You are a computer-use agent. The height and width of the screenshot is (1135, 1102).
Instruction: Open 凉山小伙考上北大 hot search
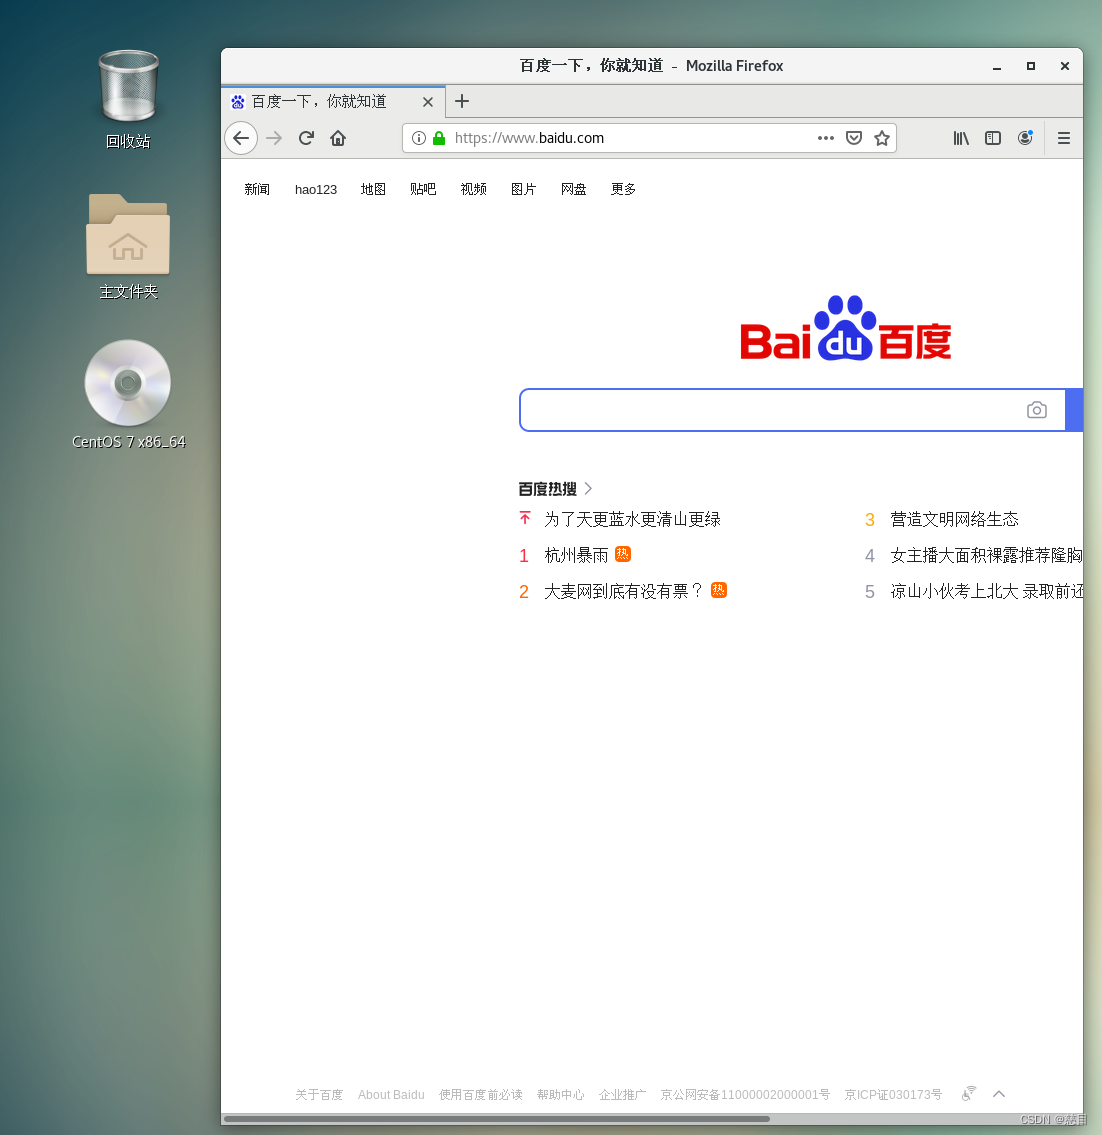click(x=986, y=591)
